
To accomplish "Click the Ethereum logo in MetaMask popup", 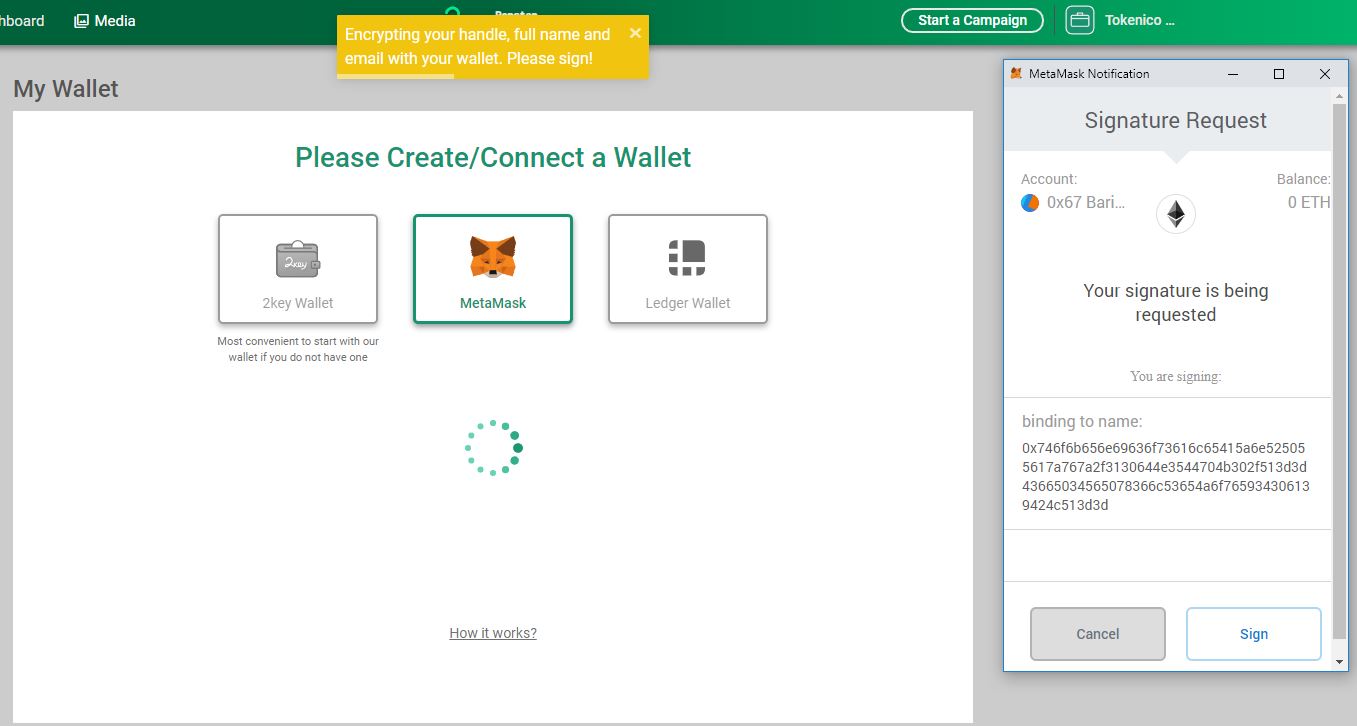I will tap(1176, 214).
